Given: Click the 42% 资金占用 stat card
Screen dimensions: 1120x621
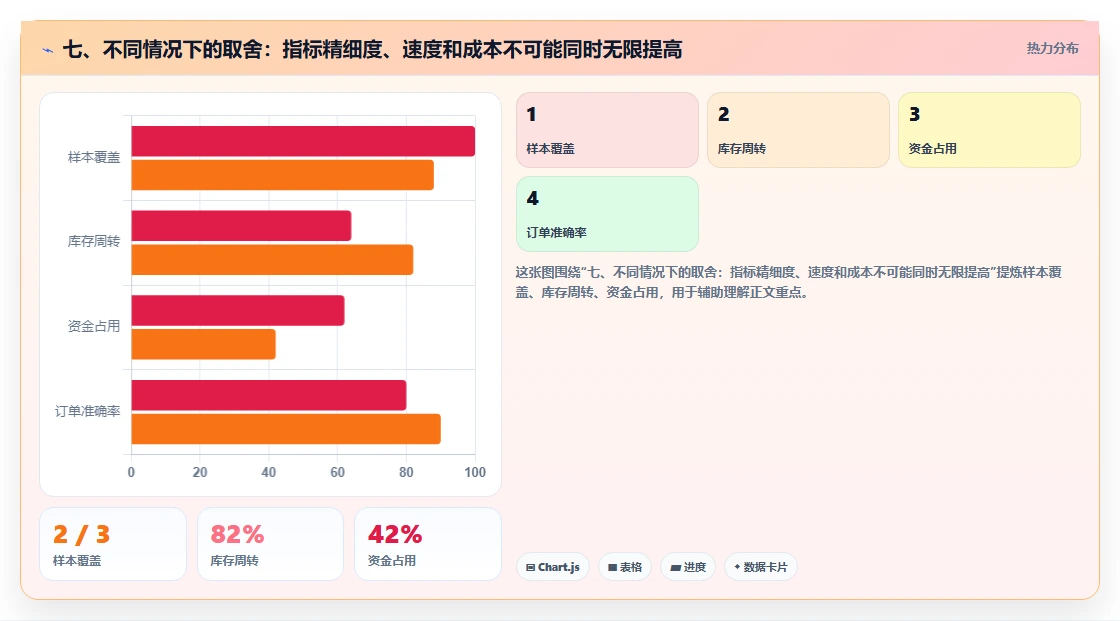Looking at the screenshot, I should (428, 544).
